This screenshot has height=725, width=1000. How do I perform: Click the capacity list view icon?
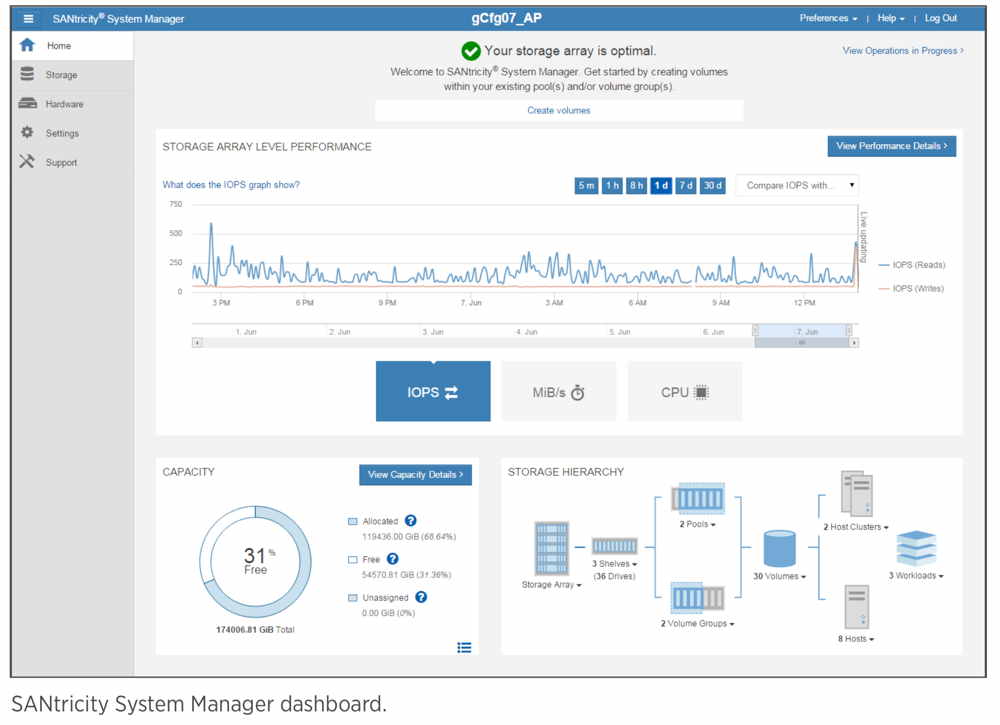click(464, 648)
